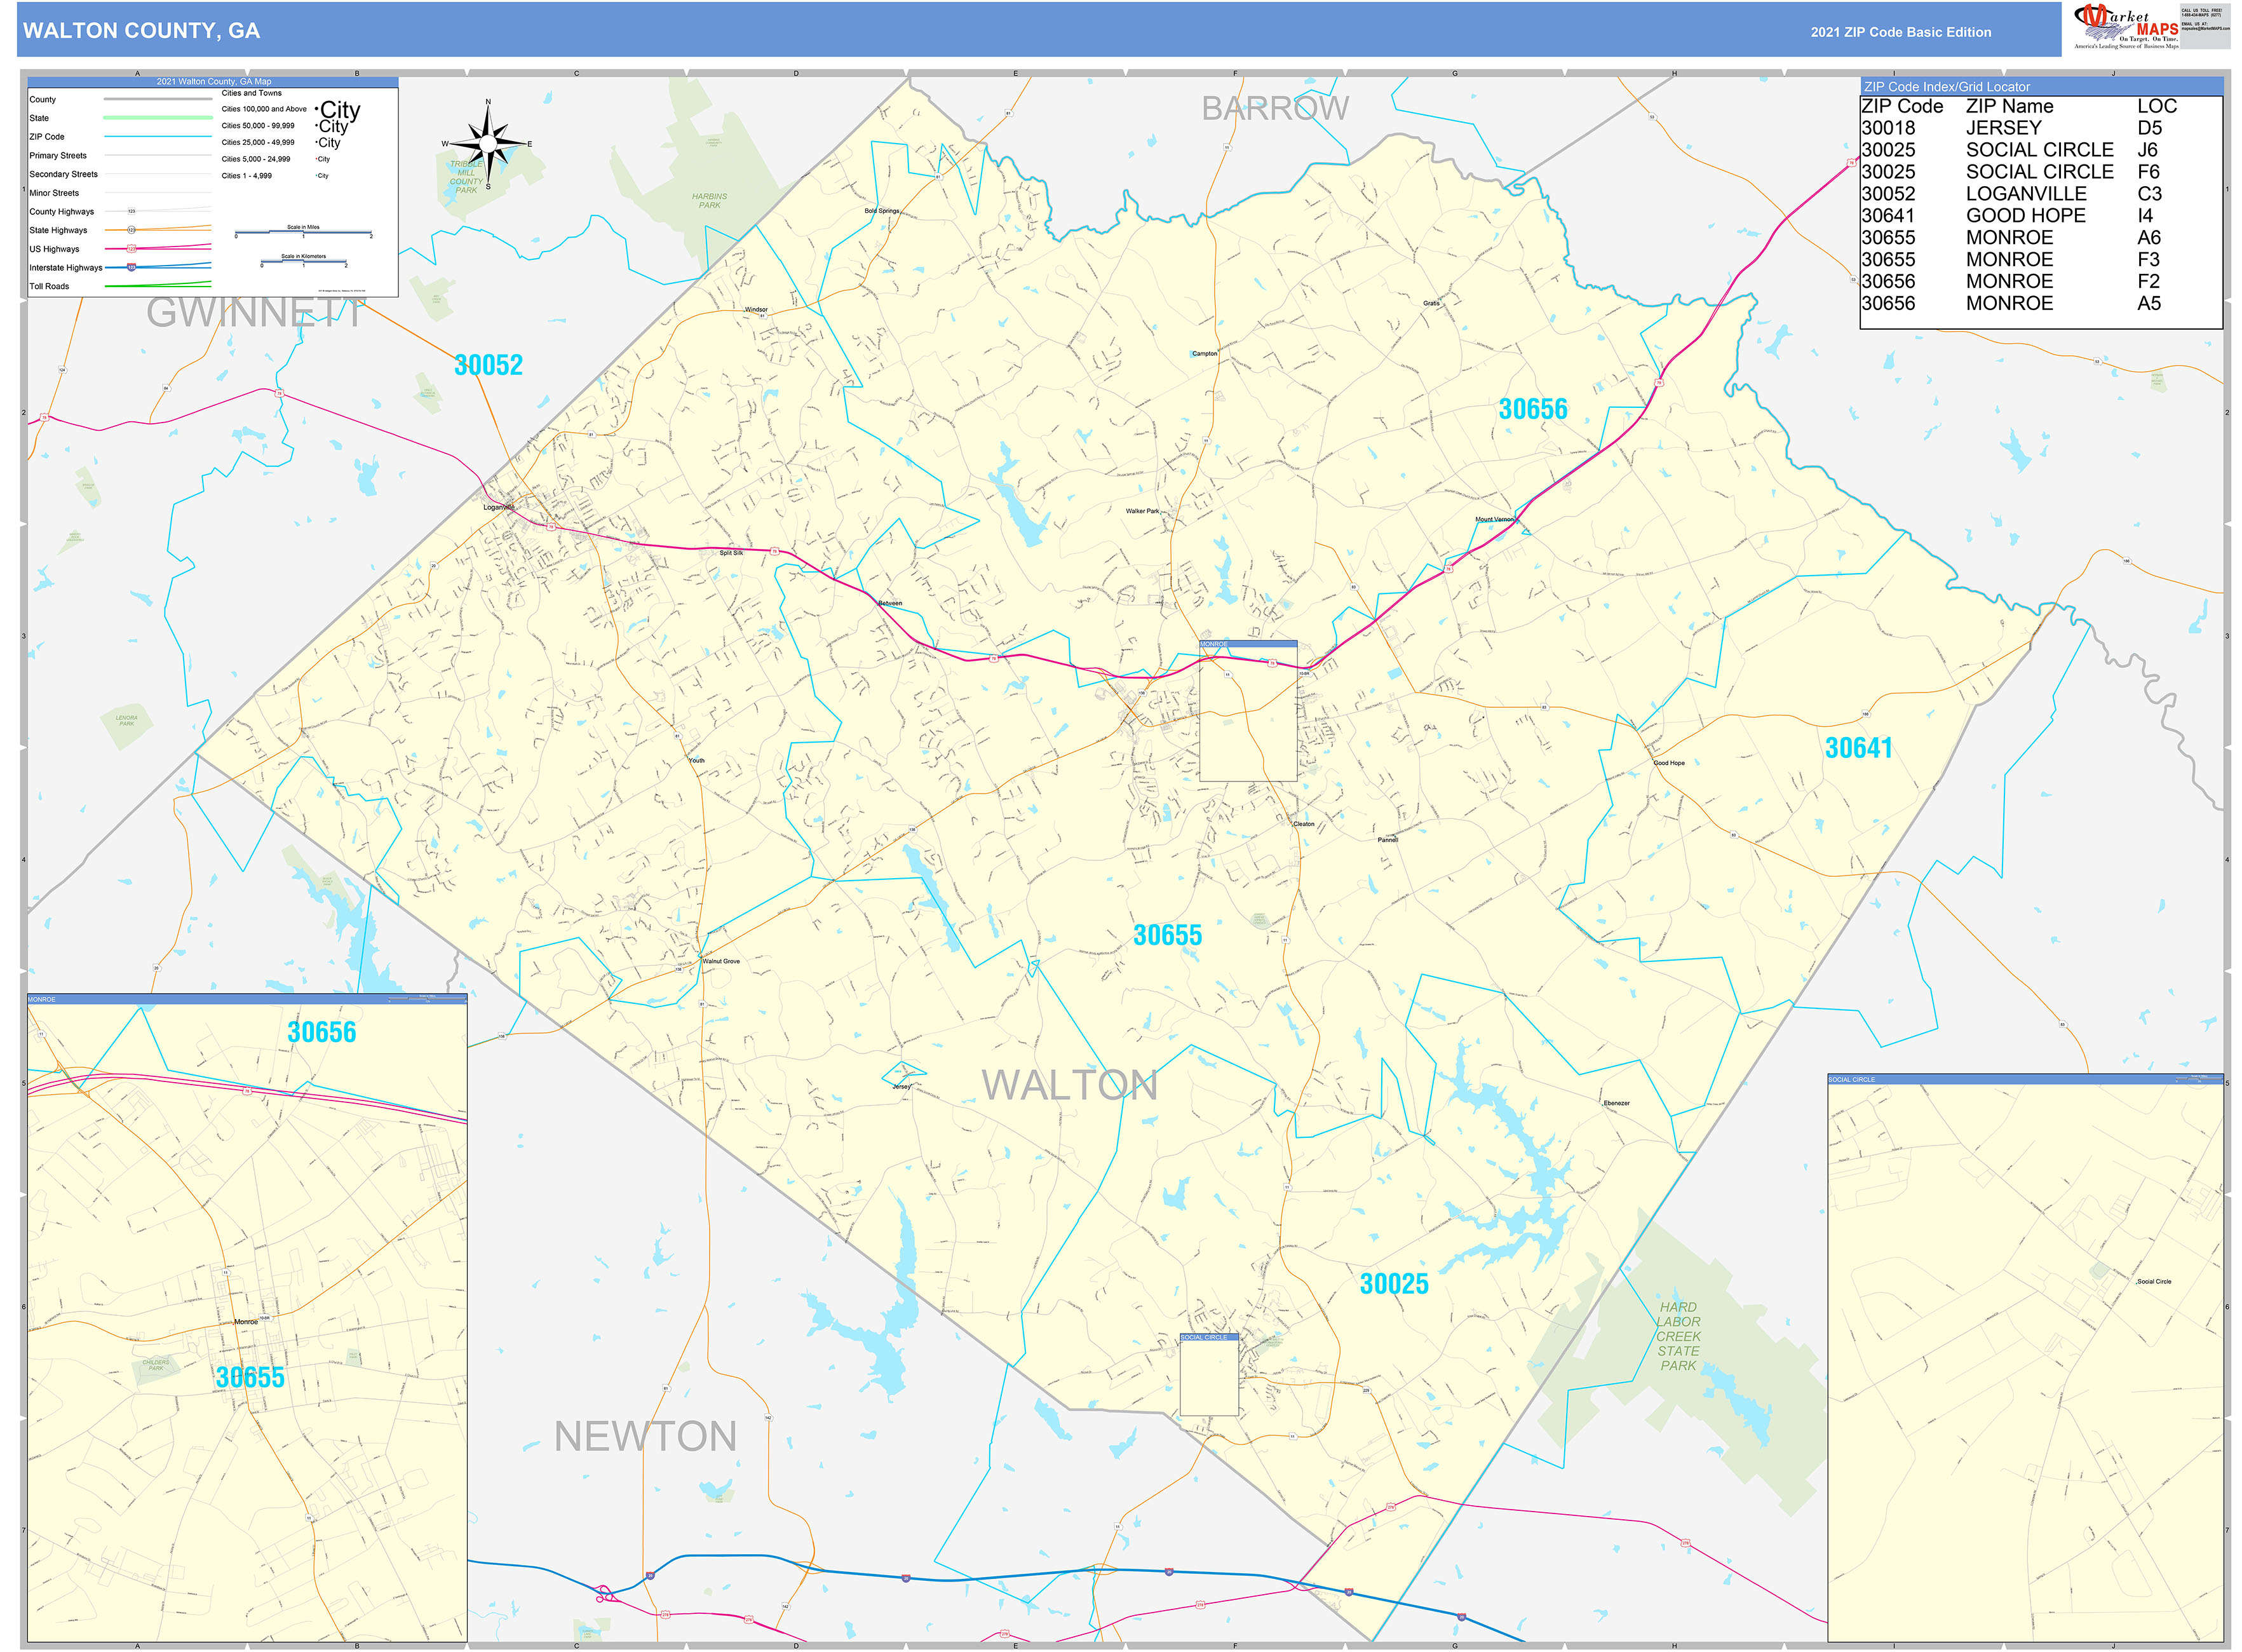Click the ZIP Code cyan line swatch in legend
The height and width of the screenshot is (1652, 2242).
click(x=158, y=137)
